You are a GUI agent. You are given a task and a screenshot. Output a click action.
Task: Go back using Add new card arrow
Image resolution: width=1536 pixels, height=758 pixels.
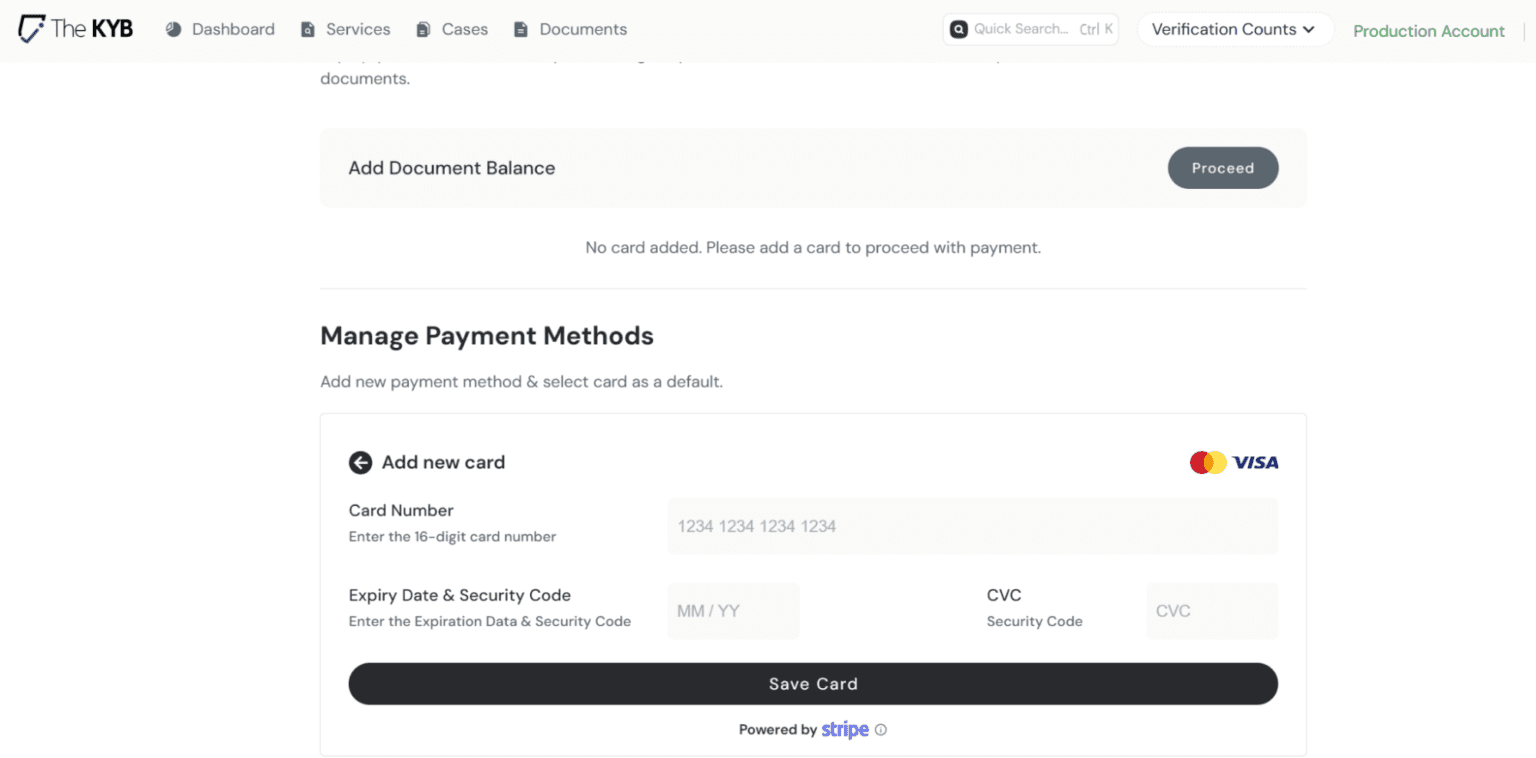[360, 462]
